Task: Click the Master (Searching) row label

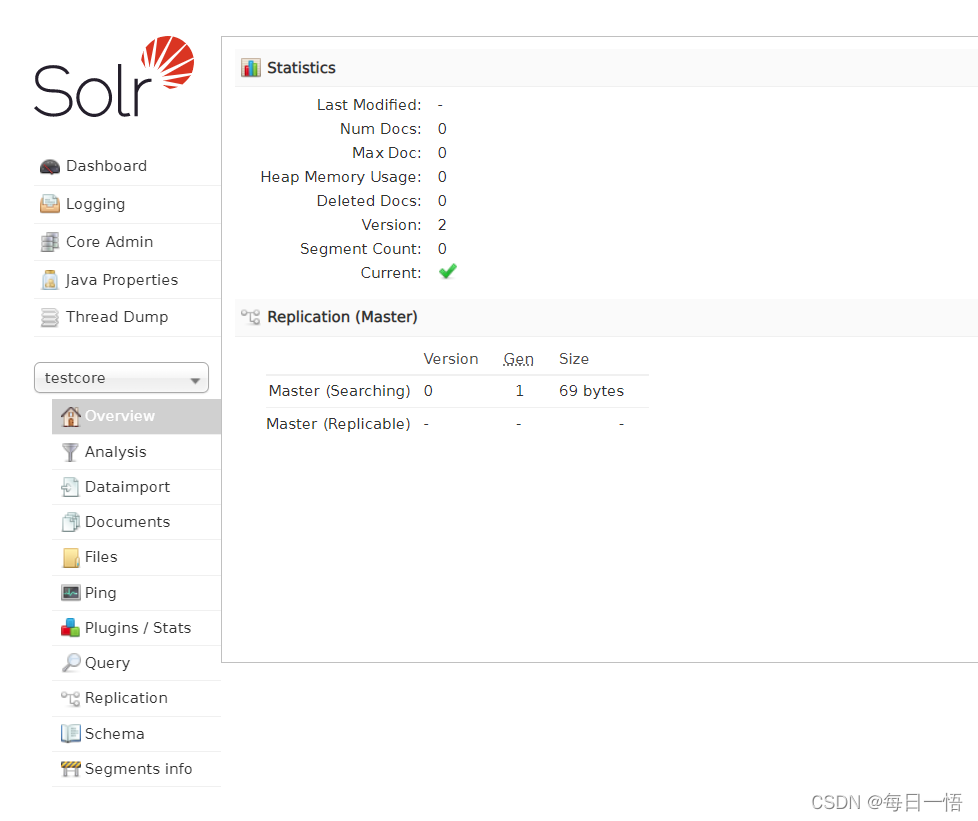Action: 339,391
